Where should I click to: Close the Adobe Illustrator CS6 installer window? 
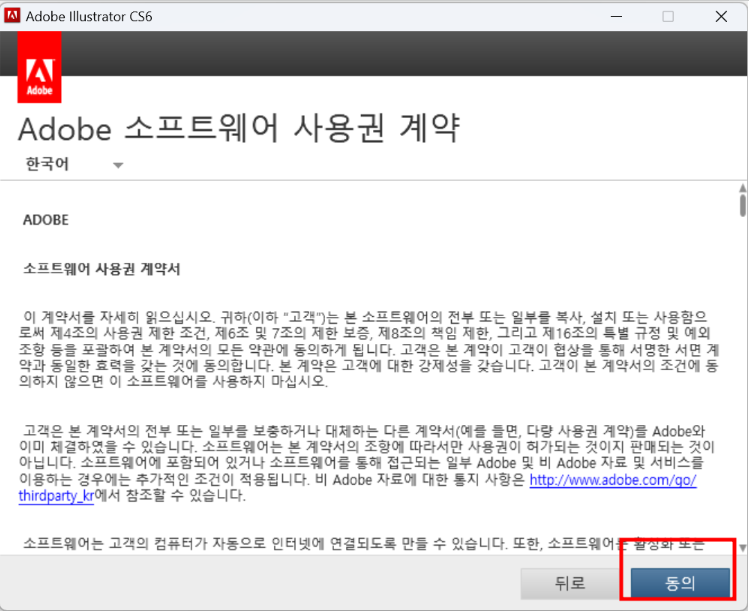tap(721, 17)
